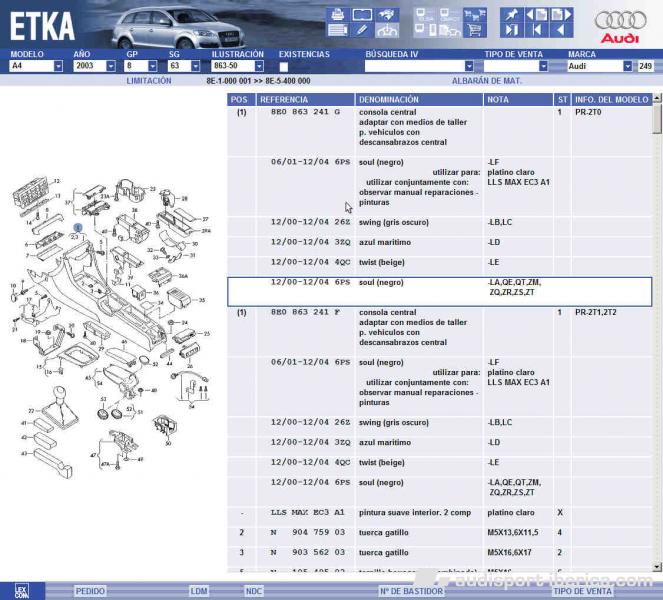
Task: Open the Marca dropdown
Action: 627,66
